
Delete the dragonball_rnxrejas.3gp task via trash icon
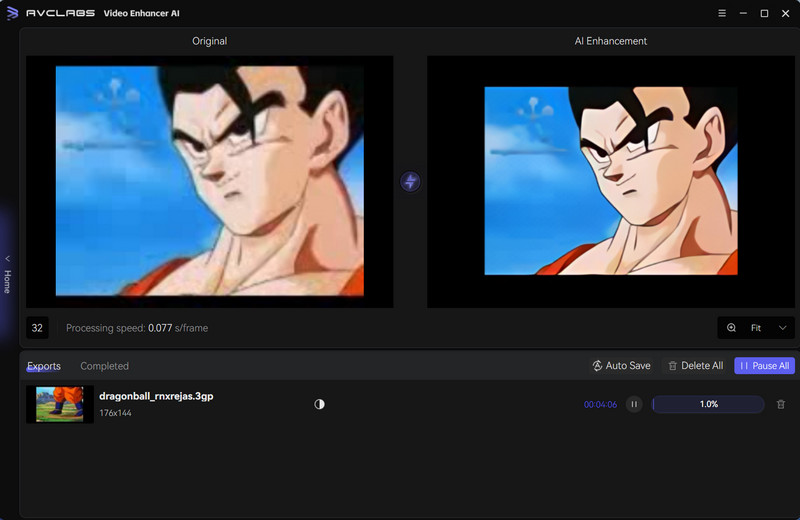coord(781,404)
